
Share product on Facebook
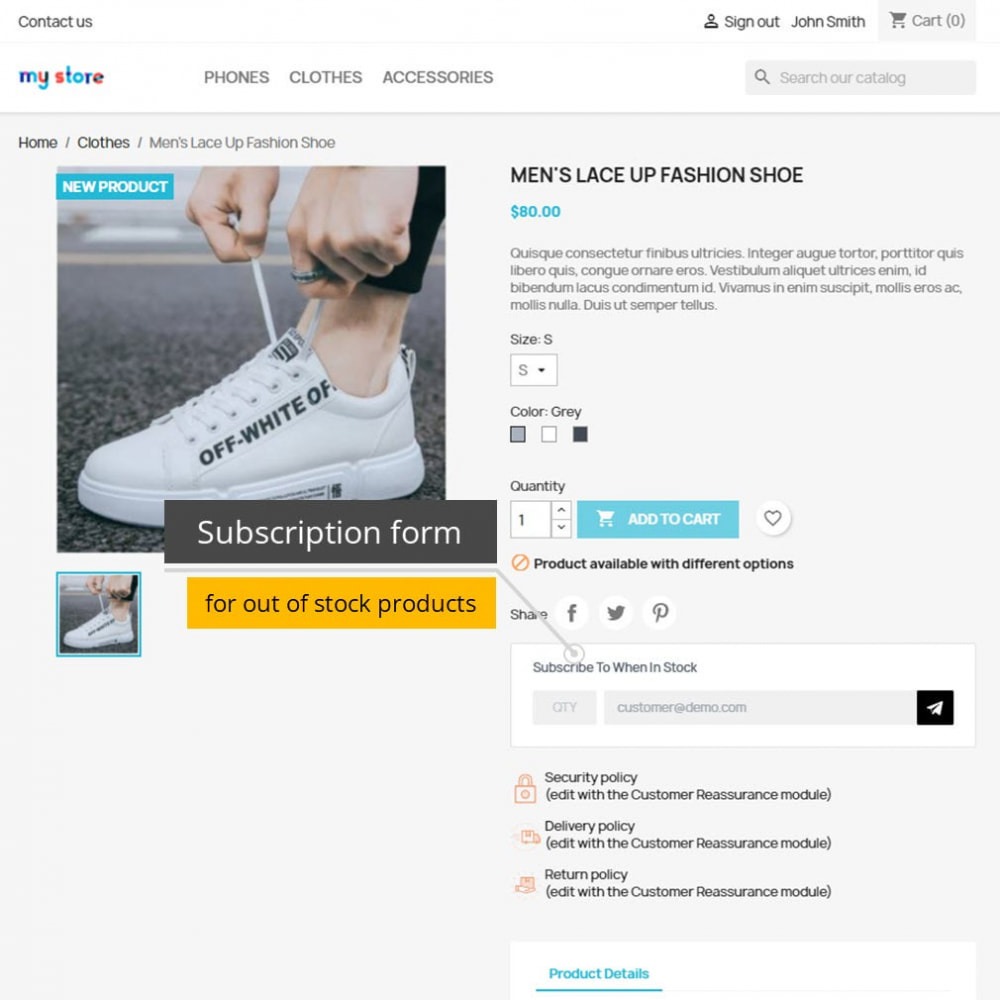(572, 613)
